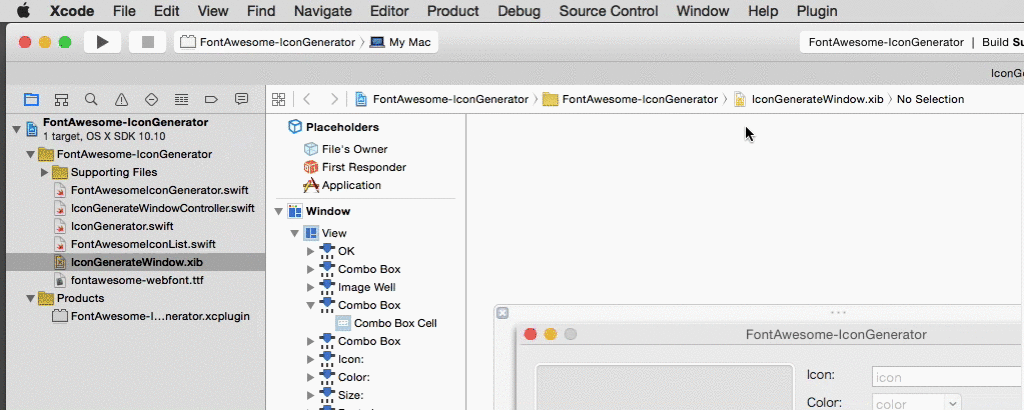Choose the My Mac run destination
Viewport: 1024px width, 410px height.
click(401, 42)
